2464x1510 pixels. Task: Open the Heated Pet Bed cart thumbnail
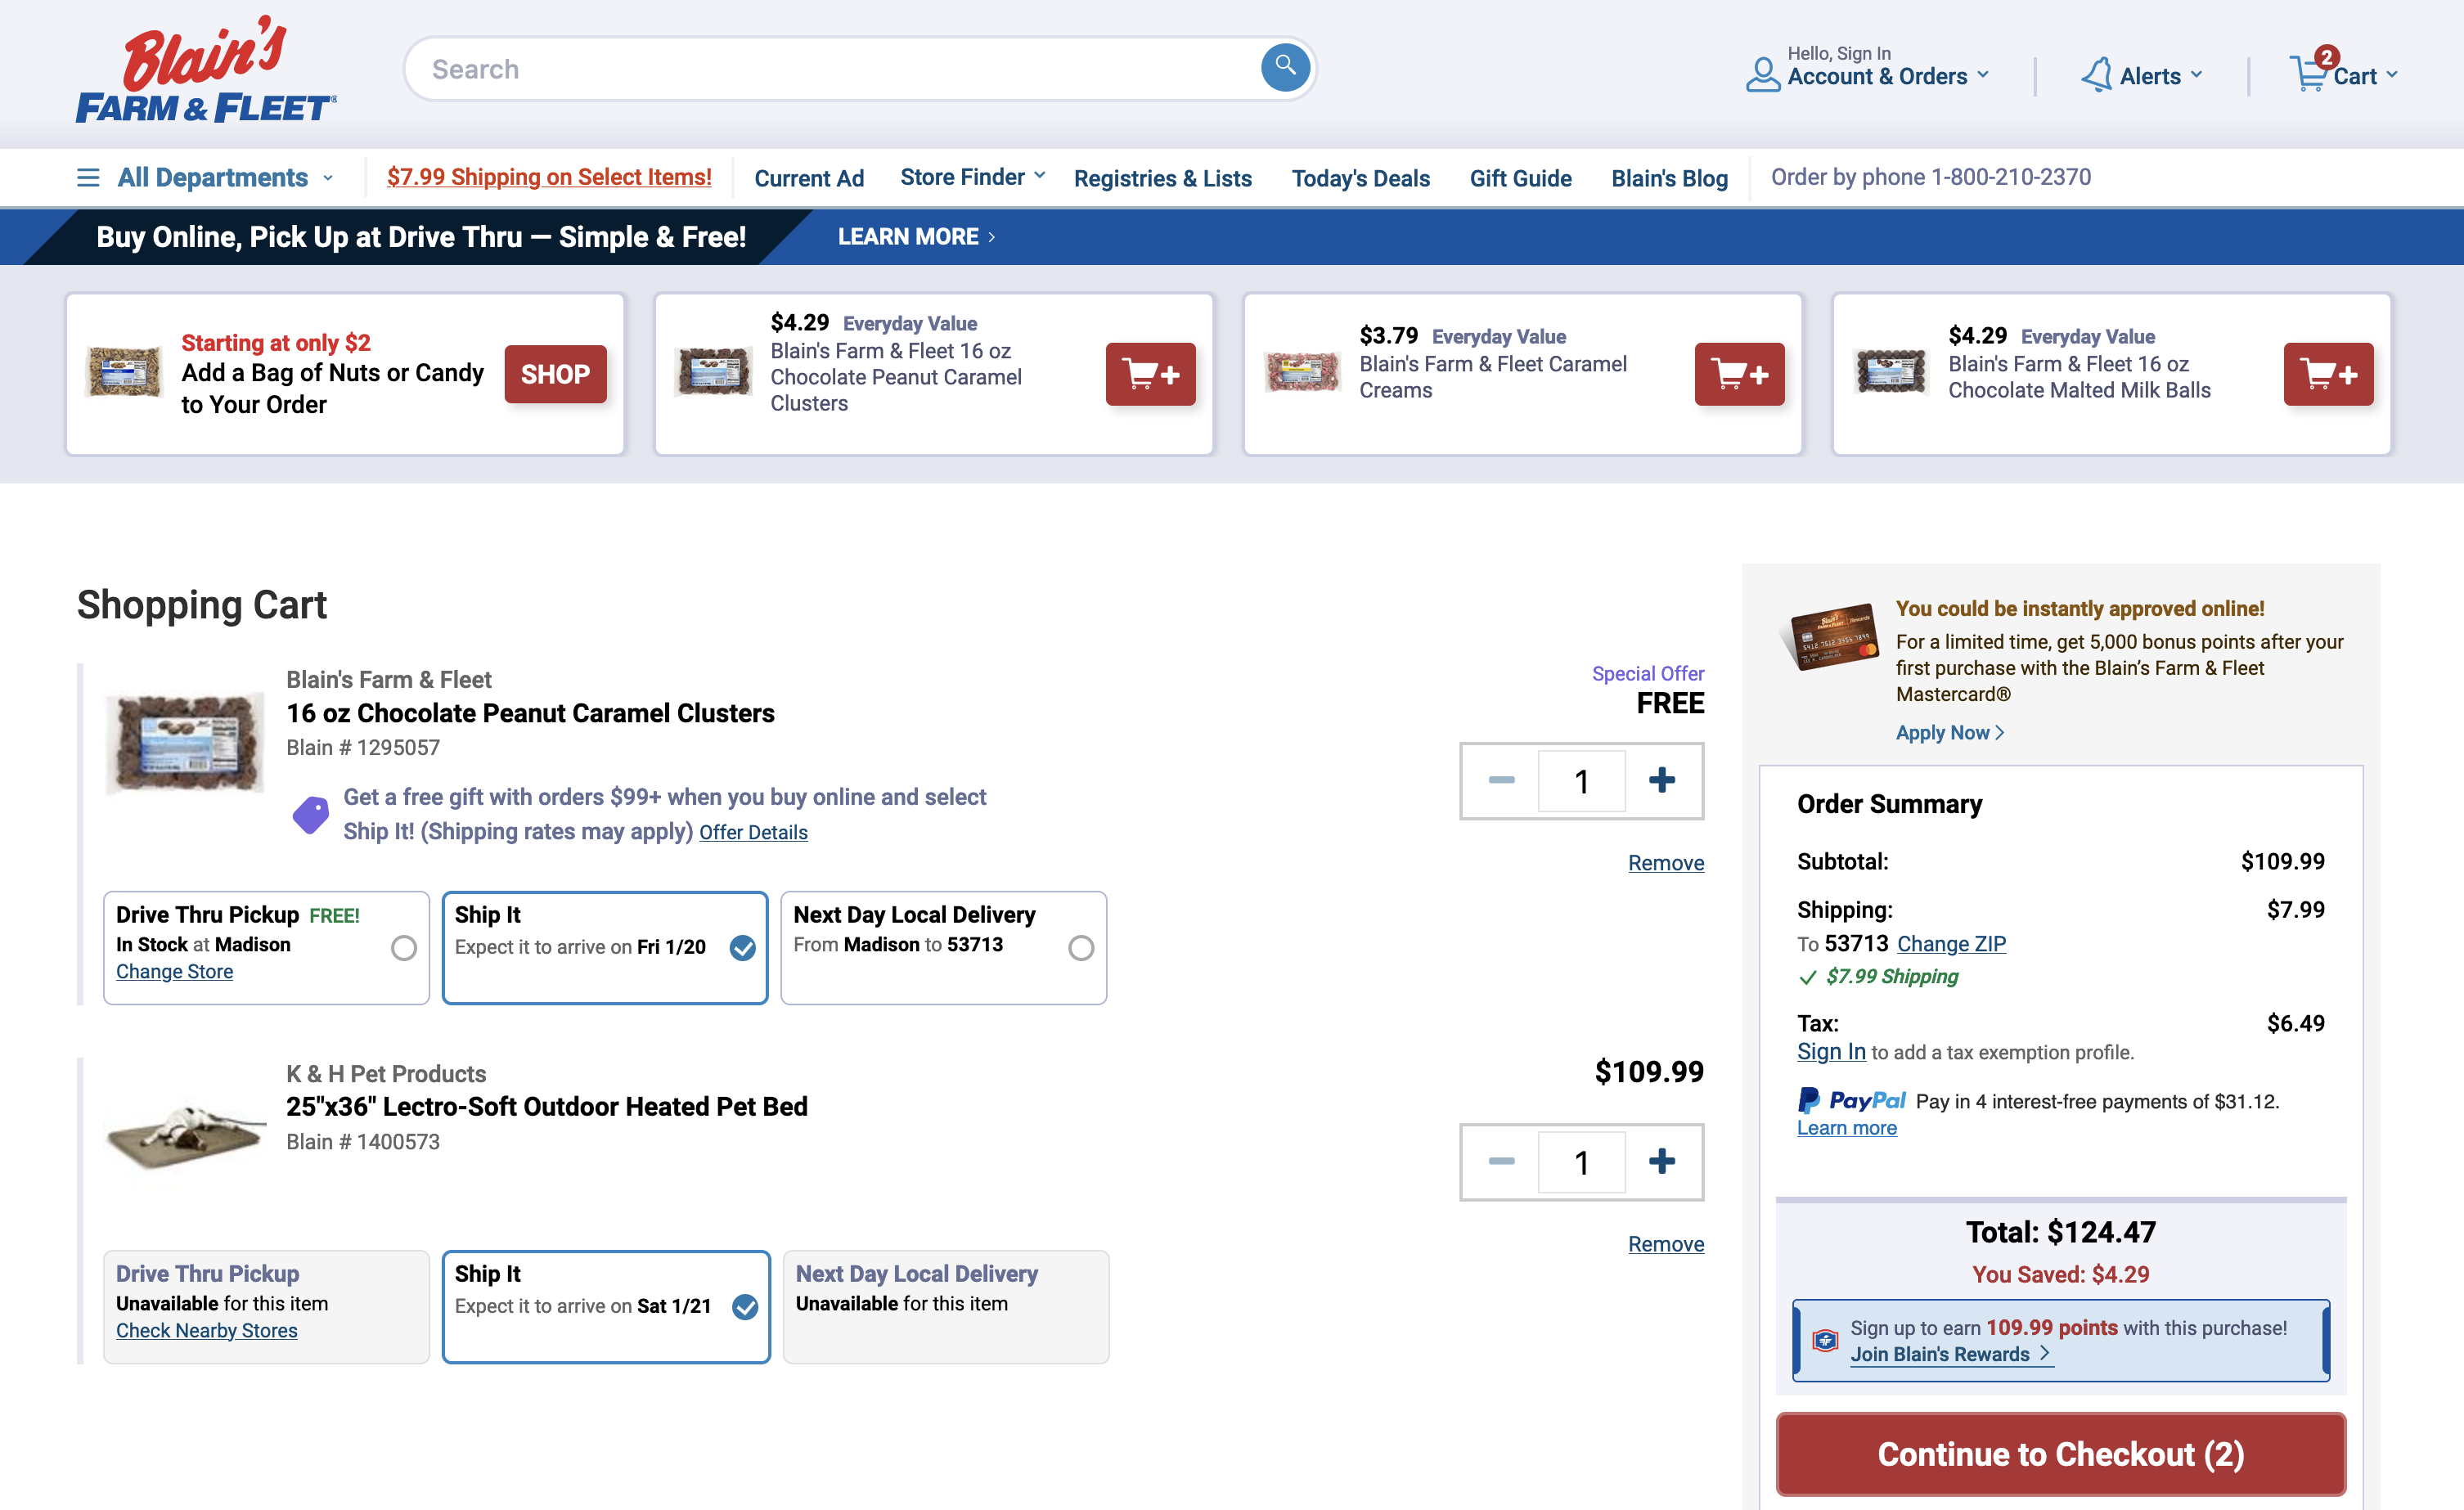[186, 1136]
